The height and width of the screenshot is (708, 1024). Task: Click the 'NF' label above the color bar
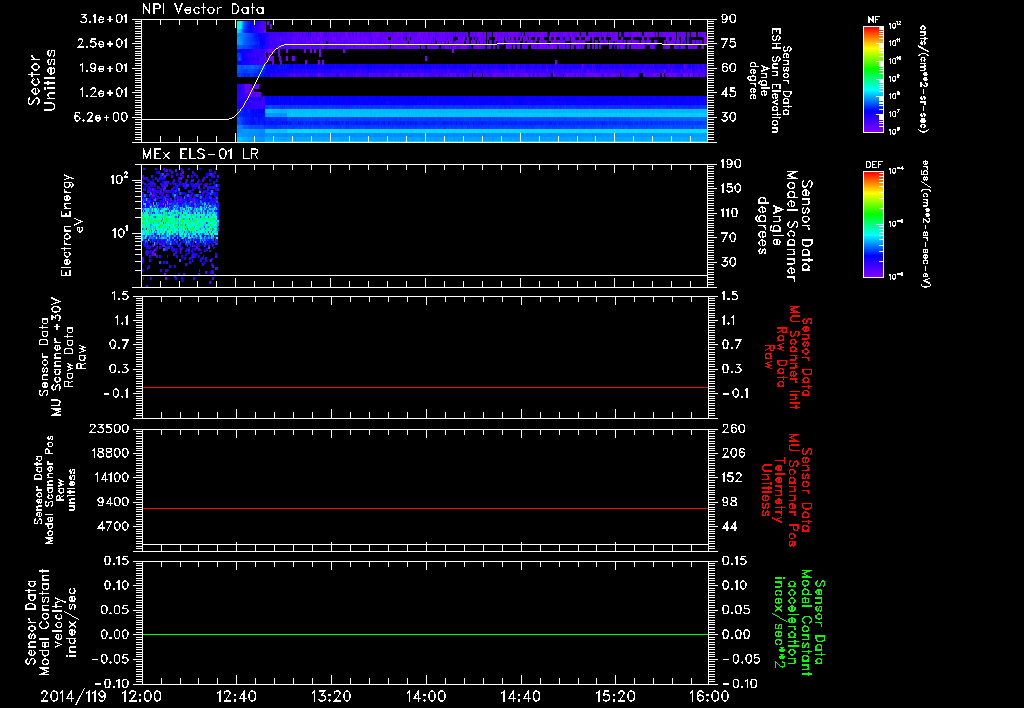873,20
